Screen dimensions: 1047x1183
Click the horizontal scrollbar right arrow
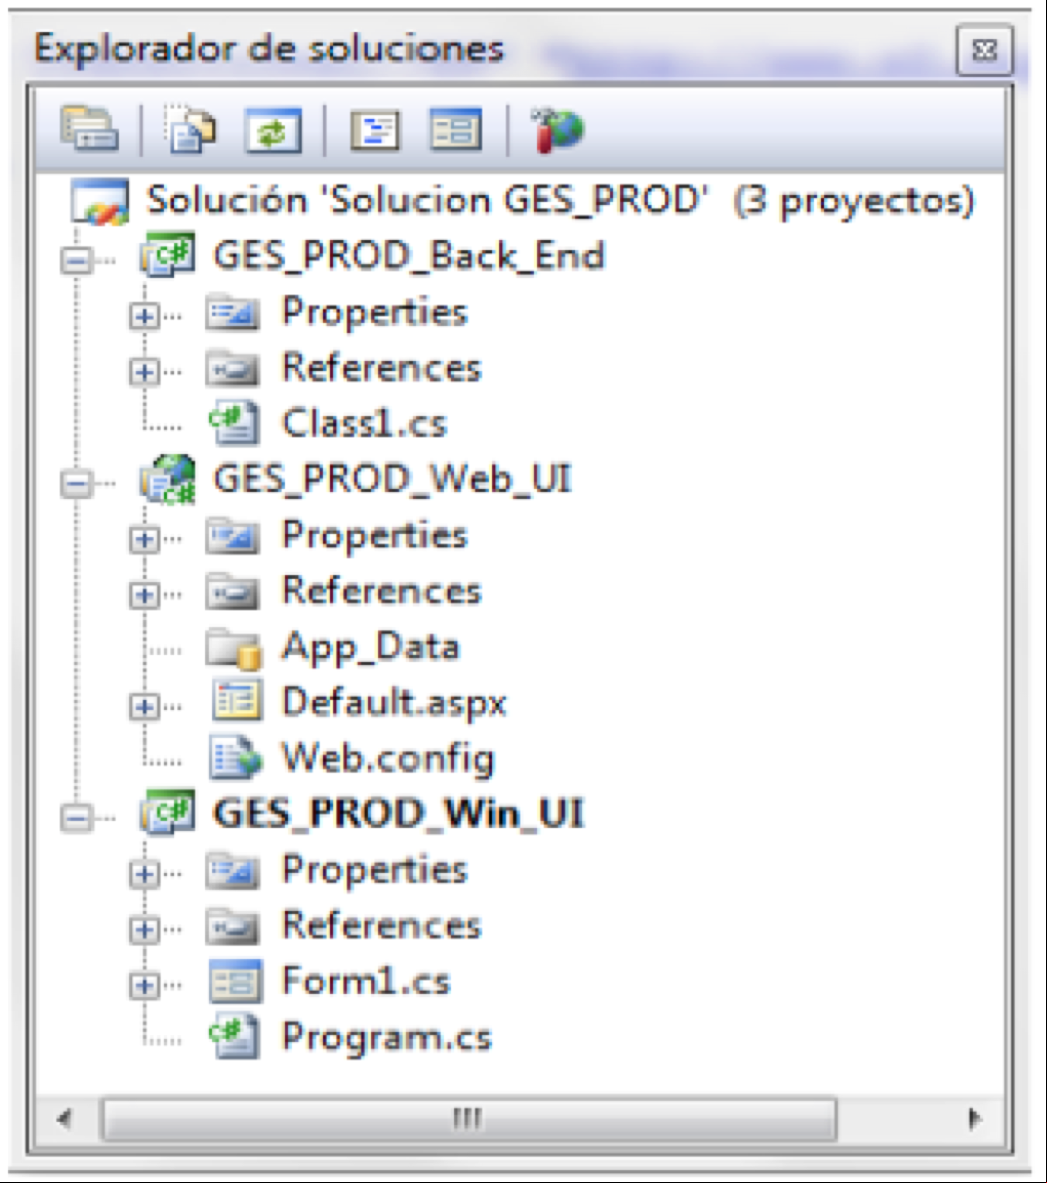pos(974,1118)
